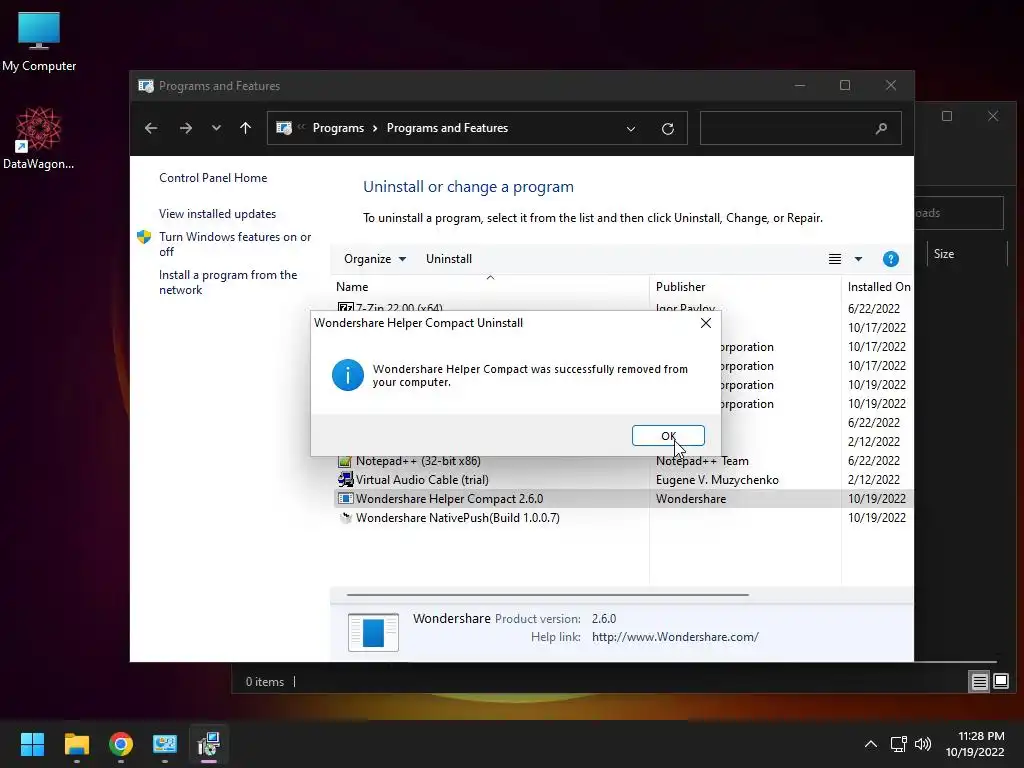Open Turn Windows features on or off
This screenshot has height=768, width=1024.
[235, 244]
